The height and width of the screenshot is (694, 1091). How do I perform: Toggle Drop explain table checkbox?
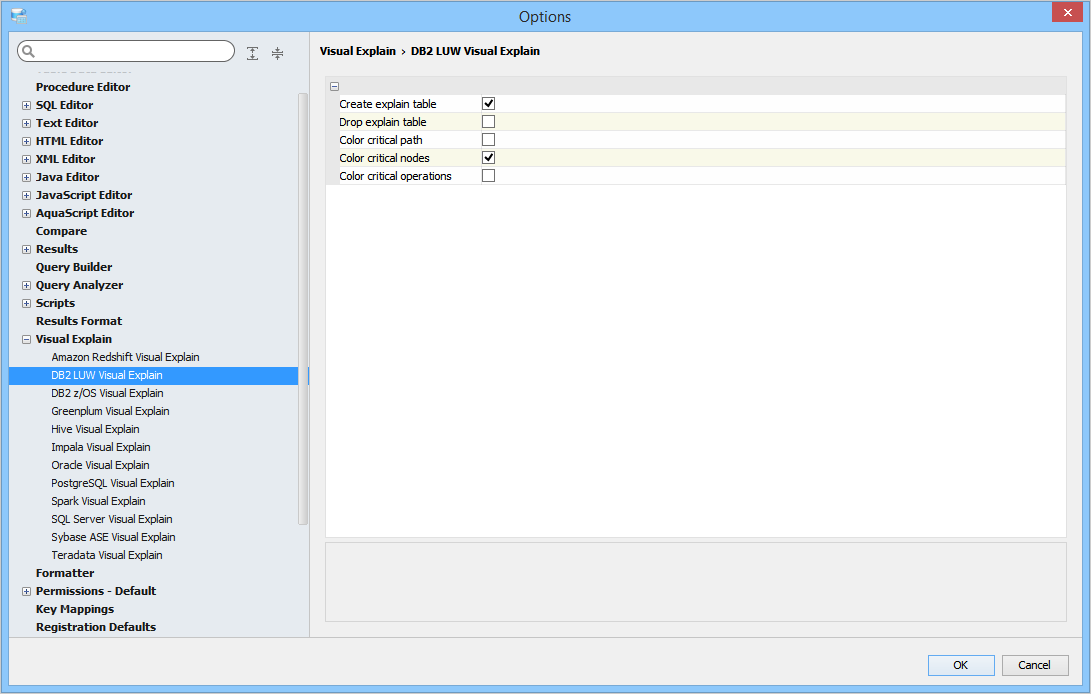(x=488, y=122)
